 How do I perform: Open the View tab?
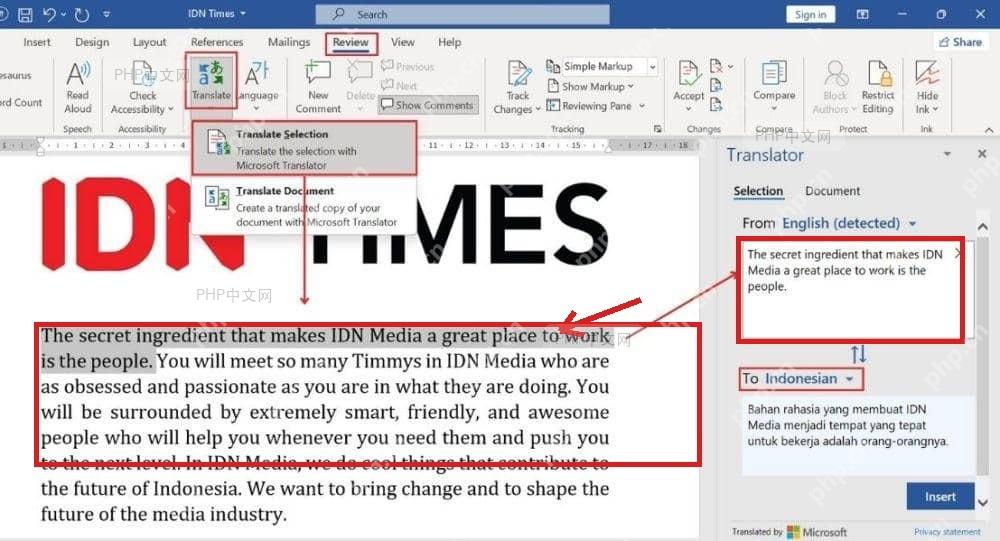point(402,42)
